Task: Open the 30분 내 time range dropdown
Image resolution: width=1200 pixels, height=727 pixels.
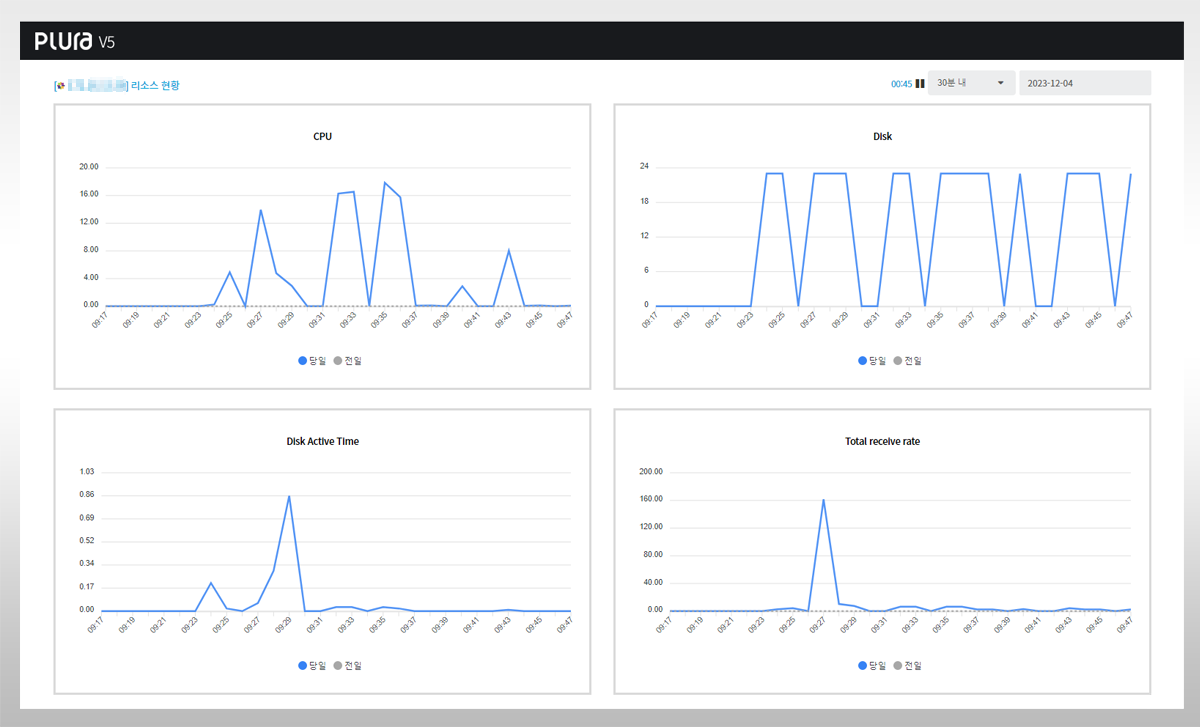Action: (x=971, y=83)
